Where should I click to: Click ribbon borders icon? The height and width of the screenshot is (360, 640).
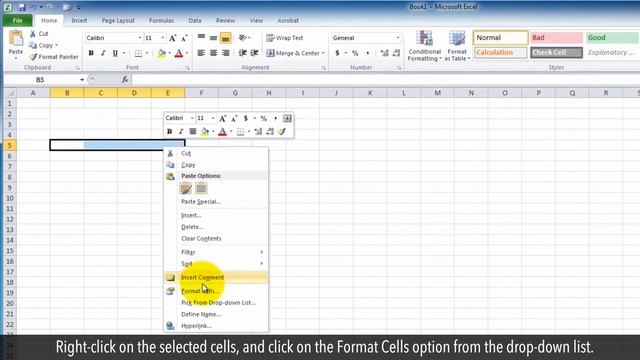pos(138,53)
